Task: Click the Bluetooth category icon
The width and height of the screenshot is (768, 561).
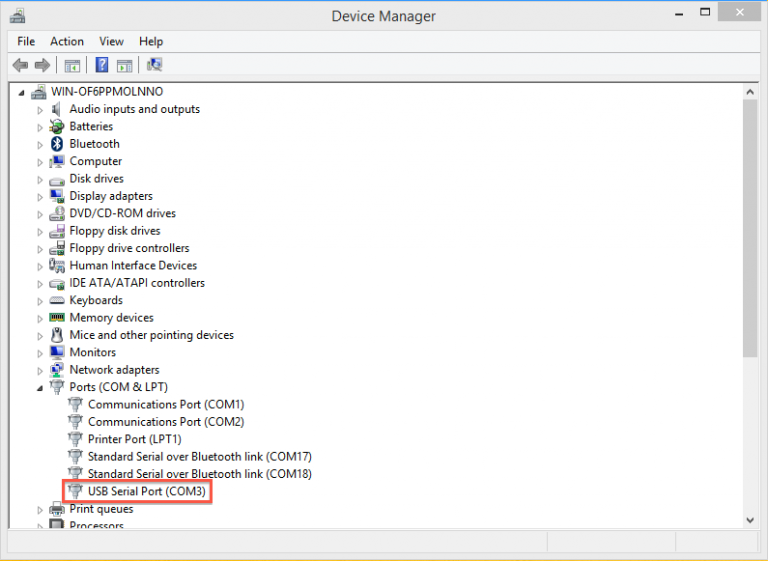Action: (57, 144)
